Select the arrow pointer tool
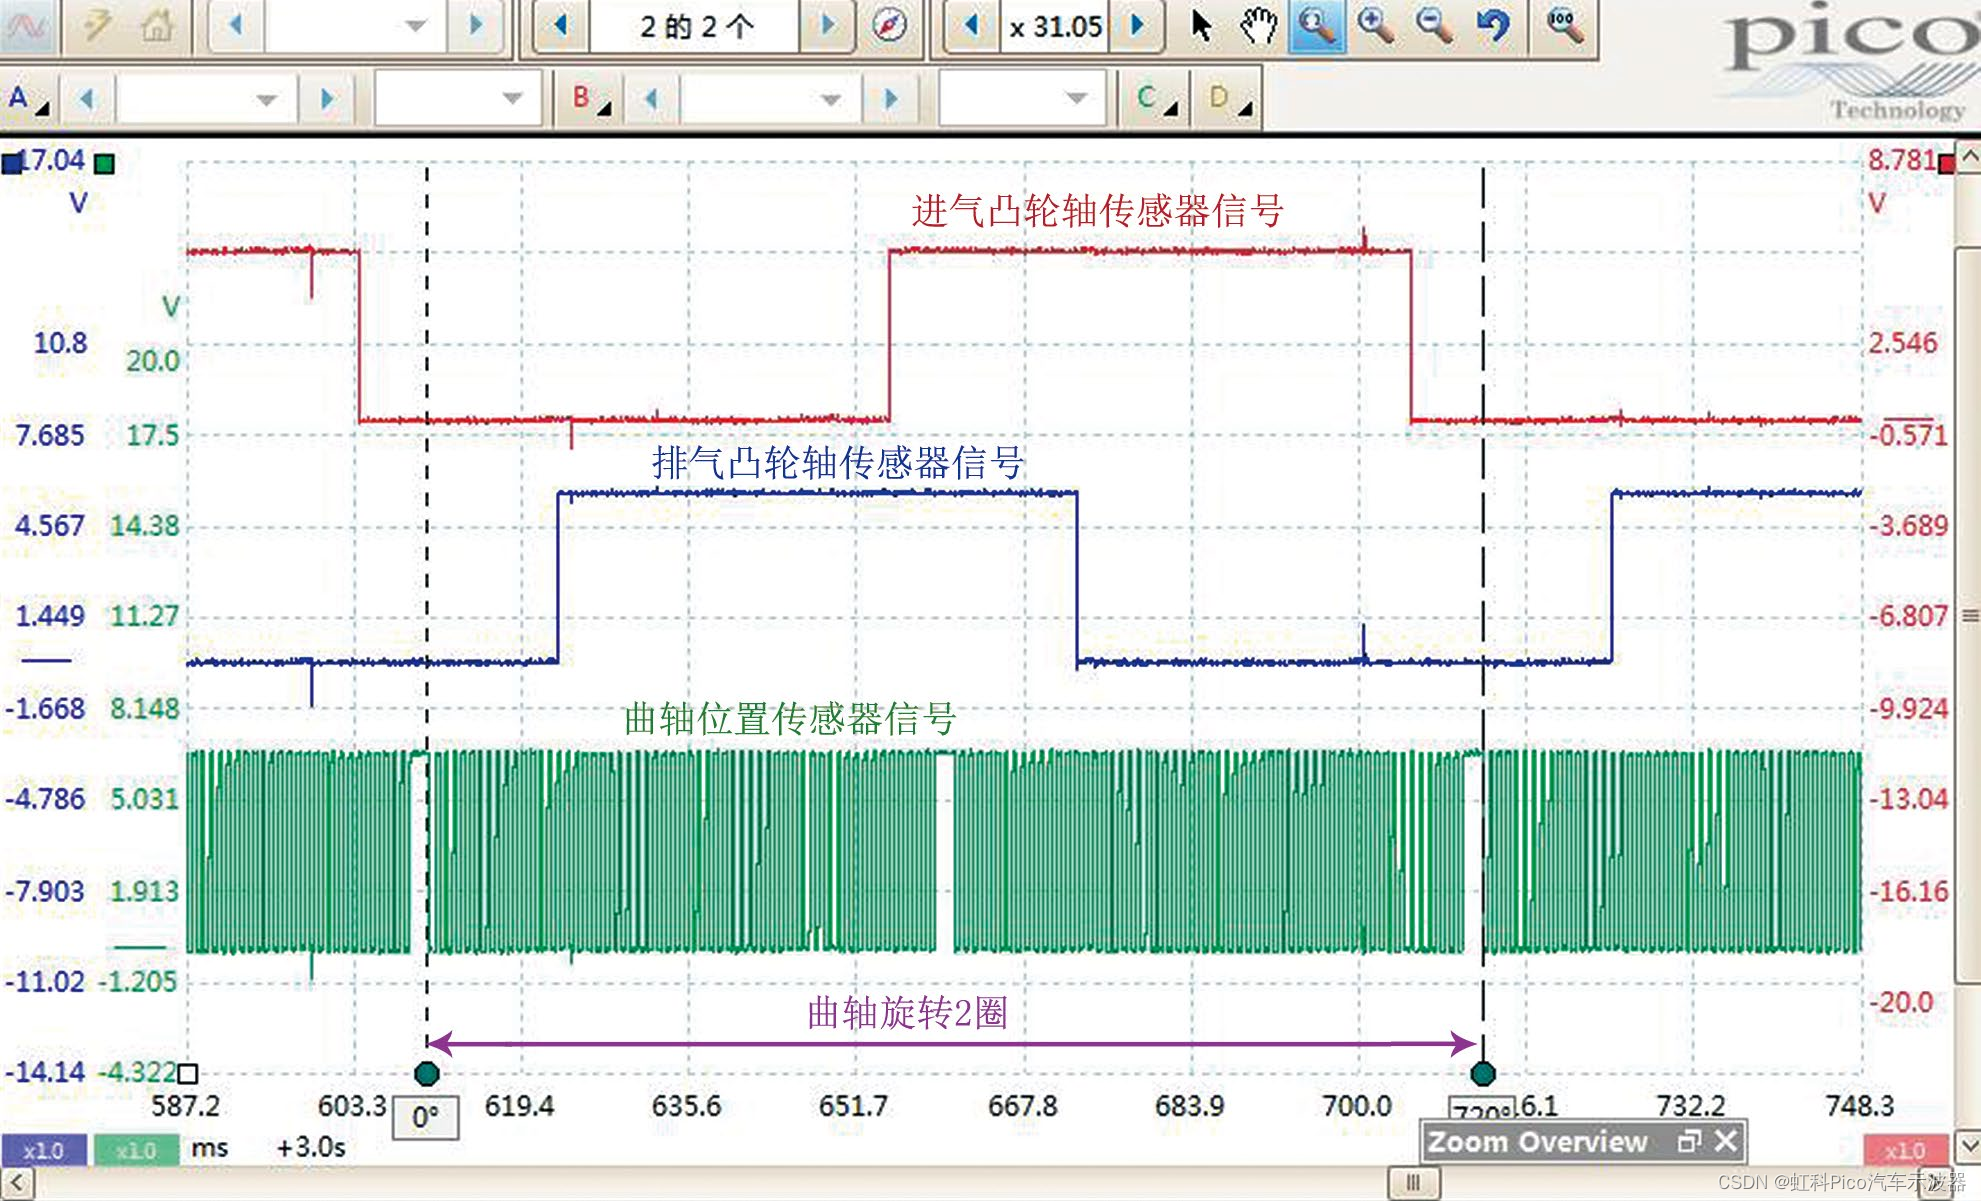The image size is (1981, 1201). click(1202, 25)
